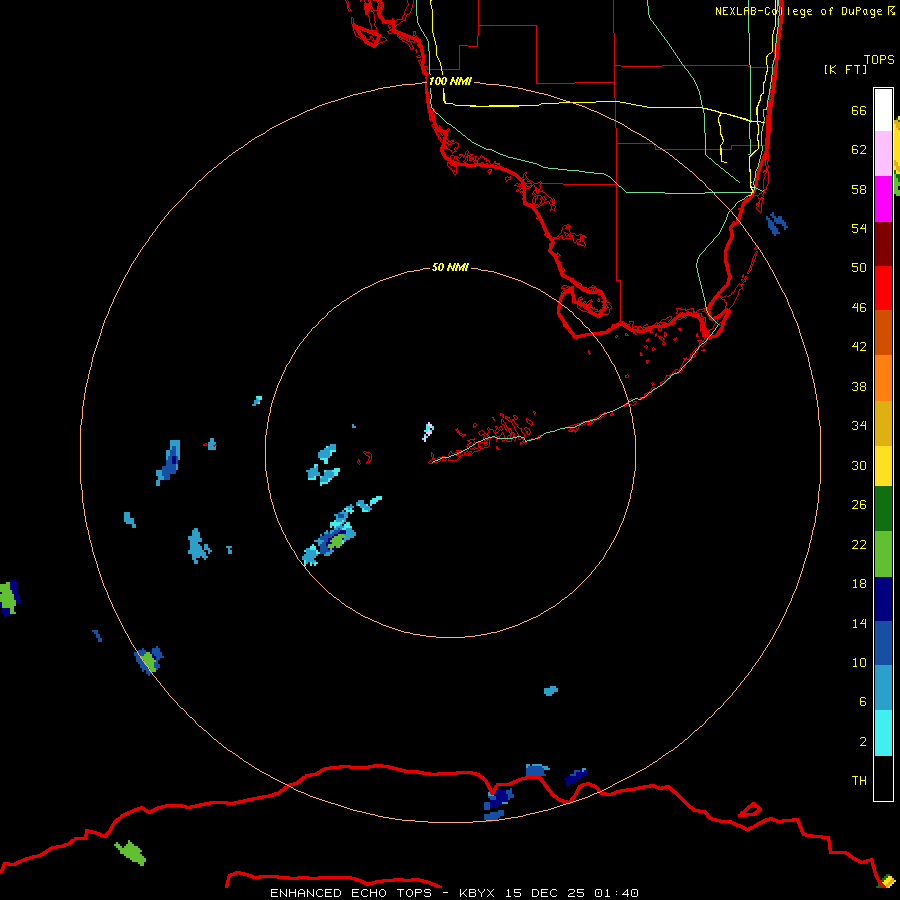Click the light blue legend swatch
The image size is (900, 900).
pos(883,688)
